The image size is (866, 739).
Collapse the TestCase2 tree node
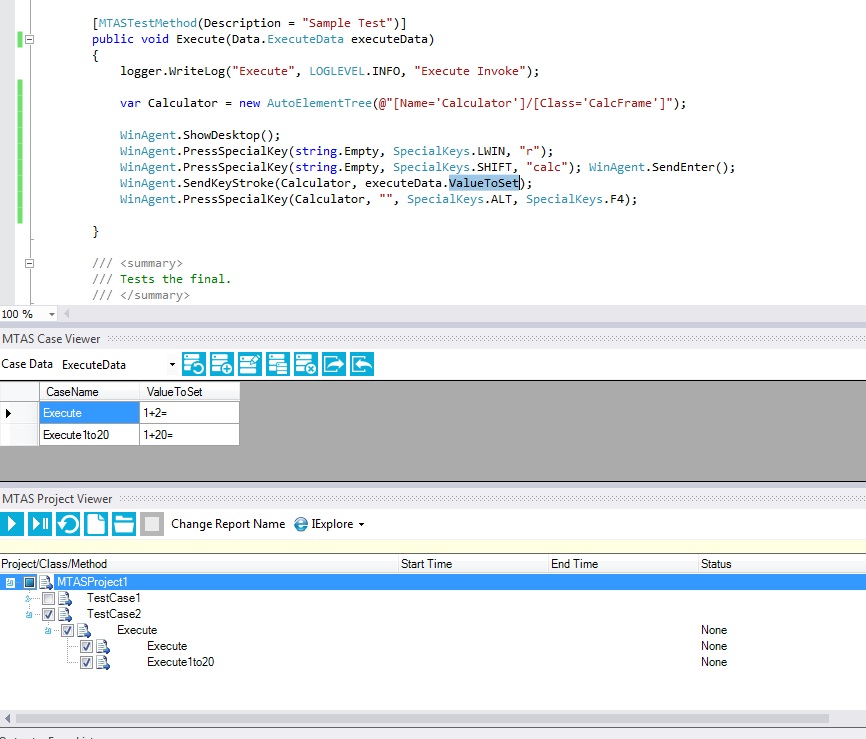coord(29,614)
